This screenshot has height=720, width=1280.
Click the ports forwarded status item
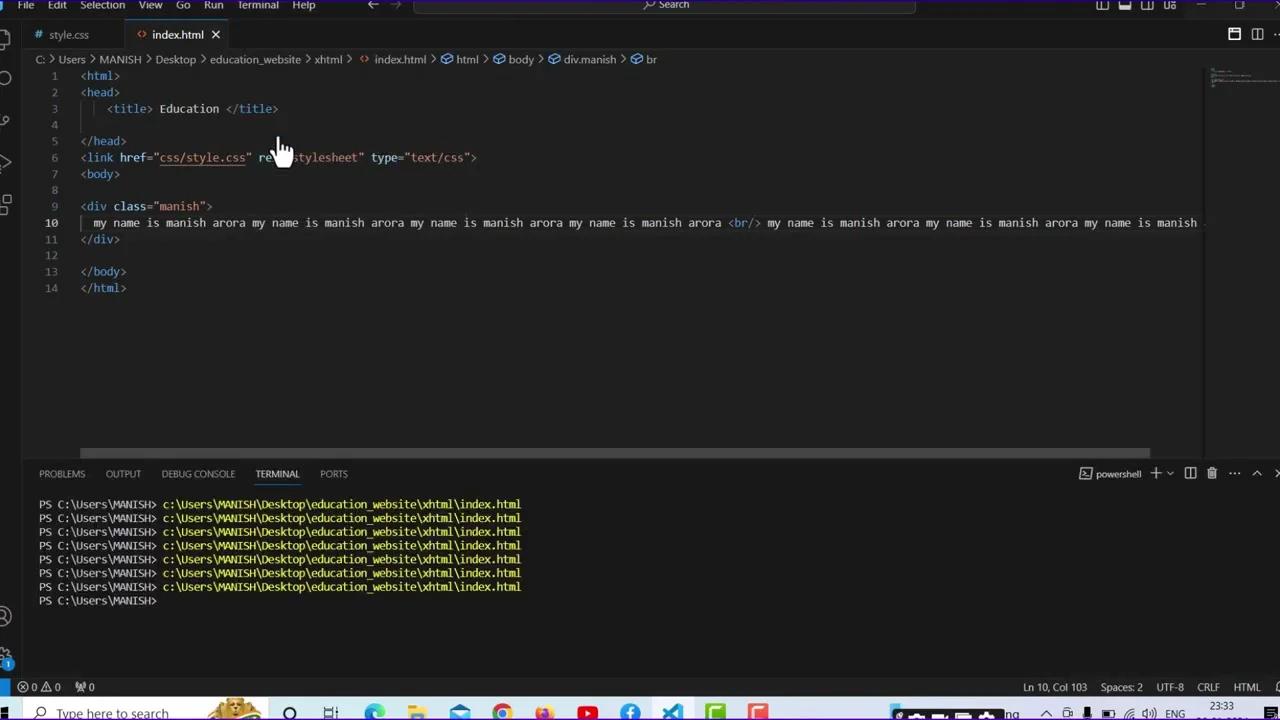click(x=85, y=687)
